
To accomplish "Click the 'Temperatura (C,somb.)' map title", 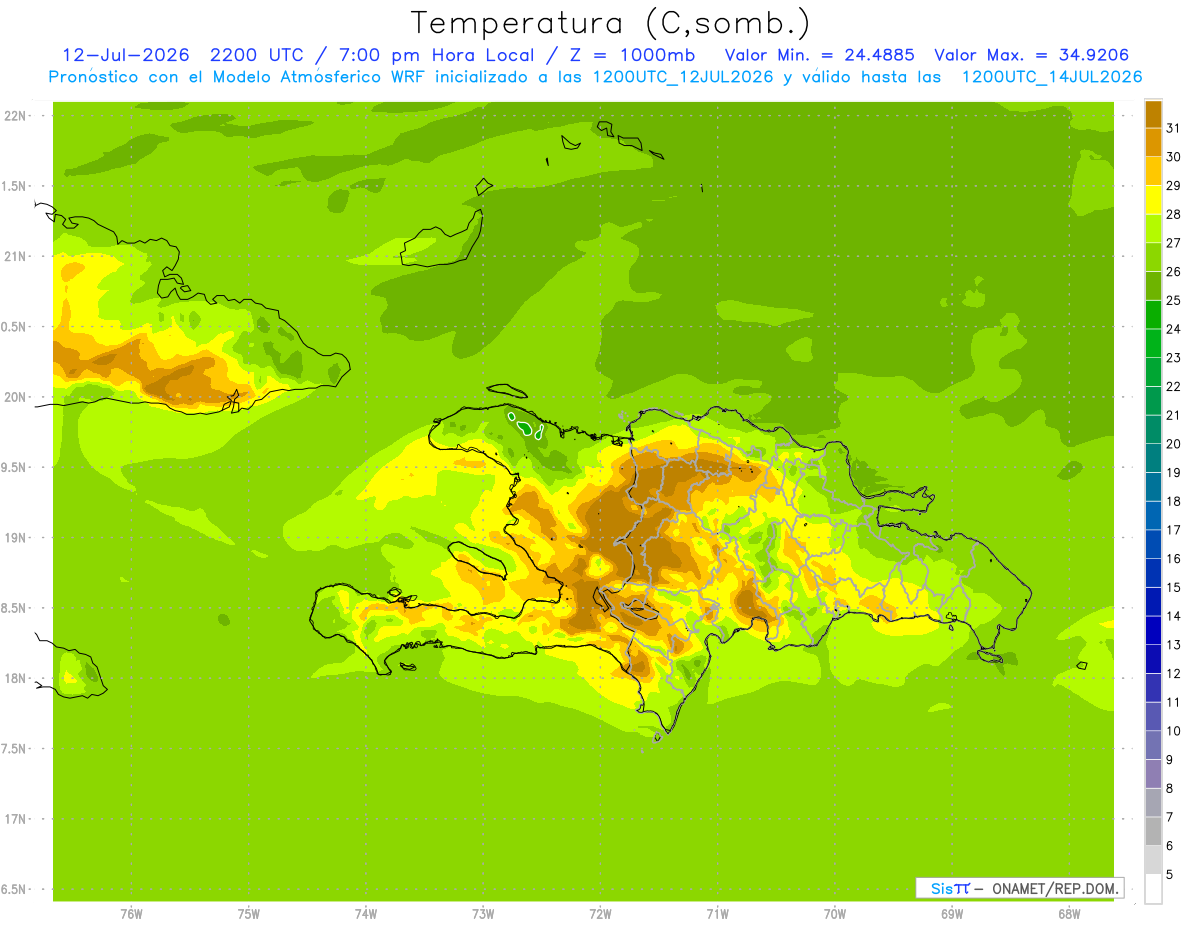I will pos(610,22).
